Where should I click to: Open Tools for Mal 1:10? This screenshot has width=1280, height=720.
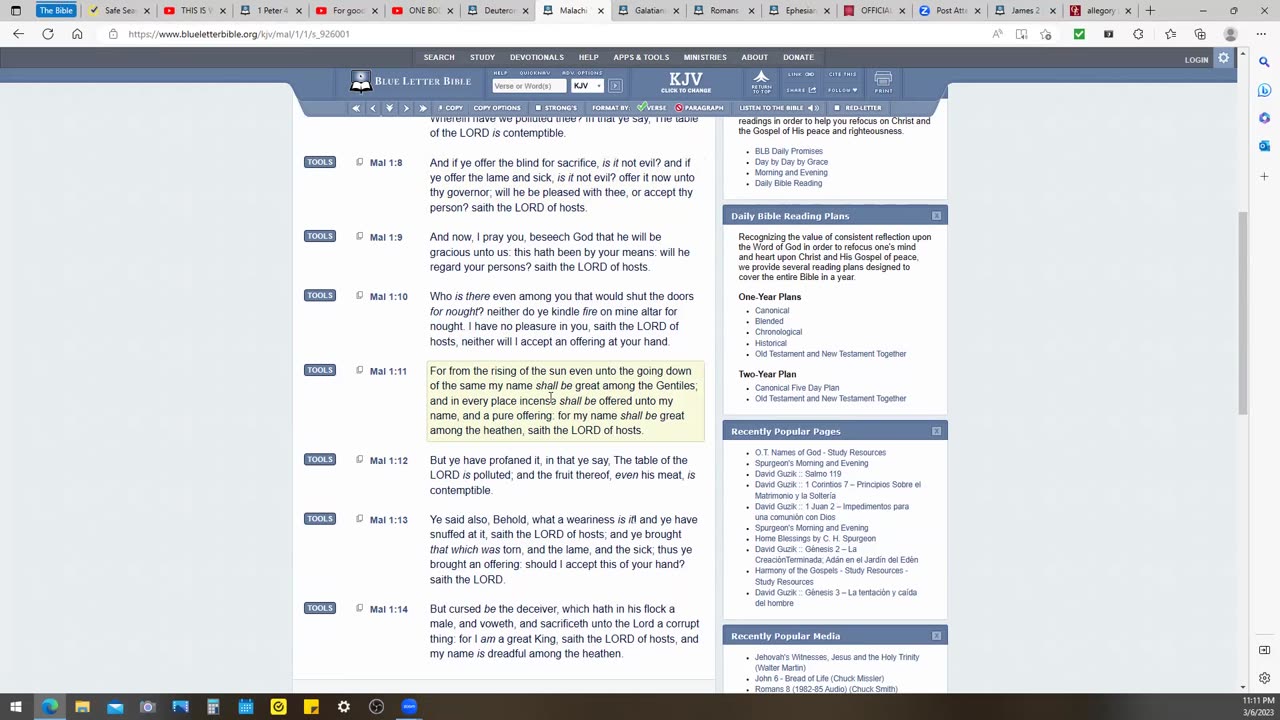coord(320,295)
